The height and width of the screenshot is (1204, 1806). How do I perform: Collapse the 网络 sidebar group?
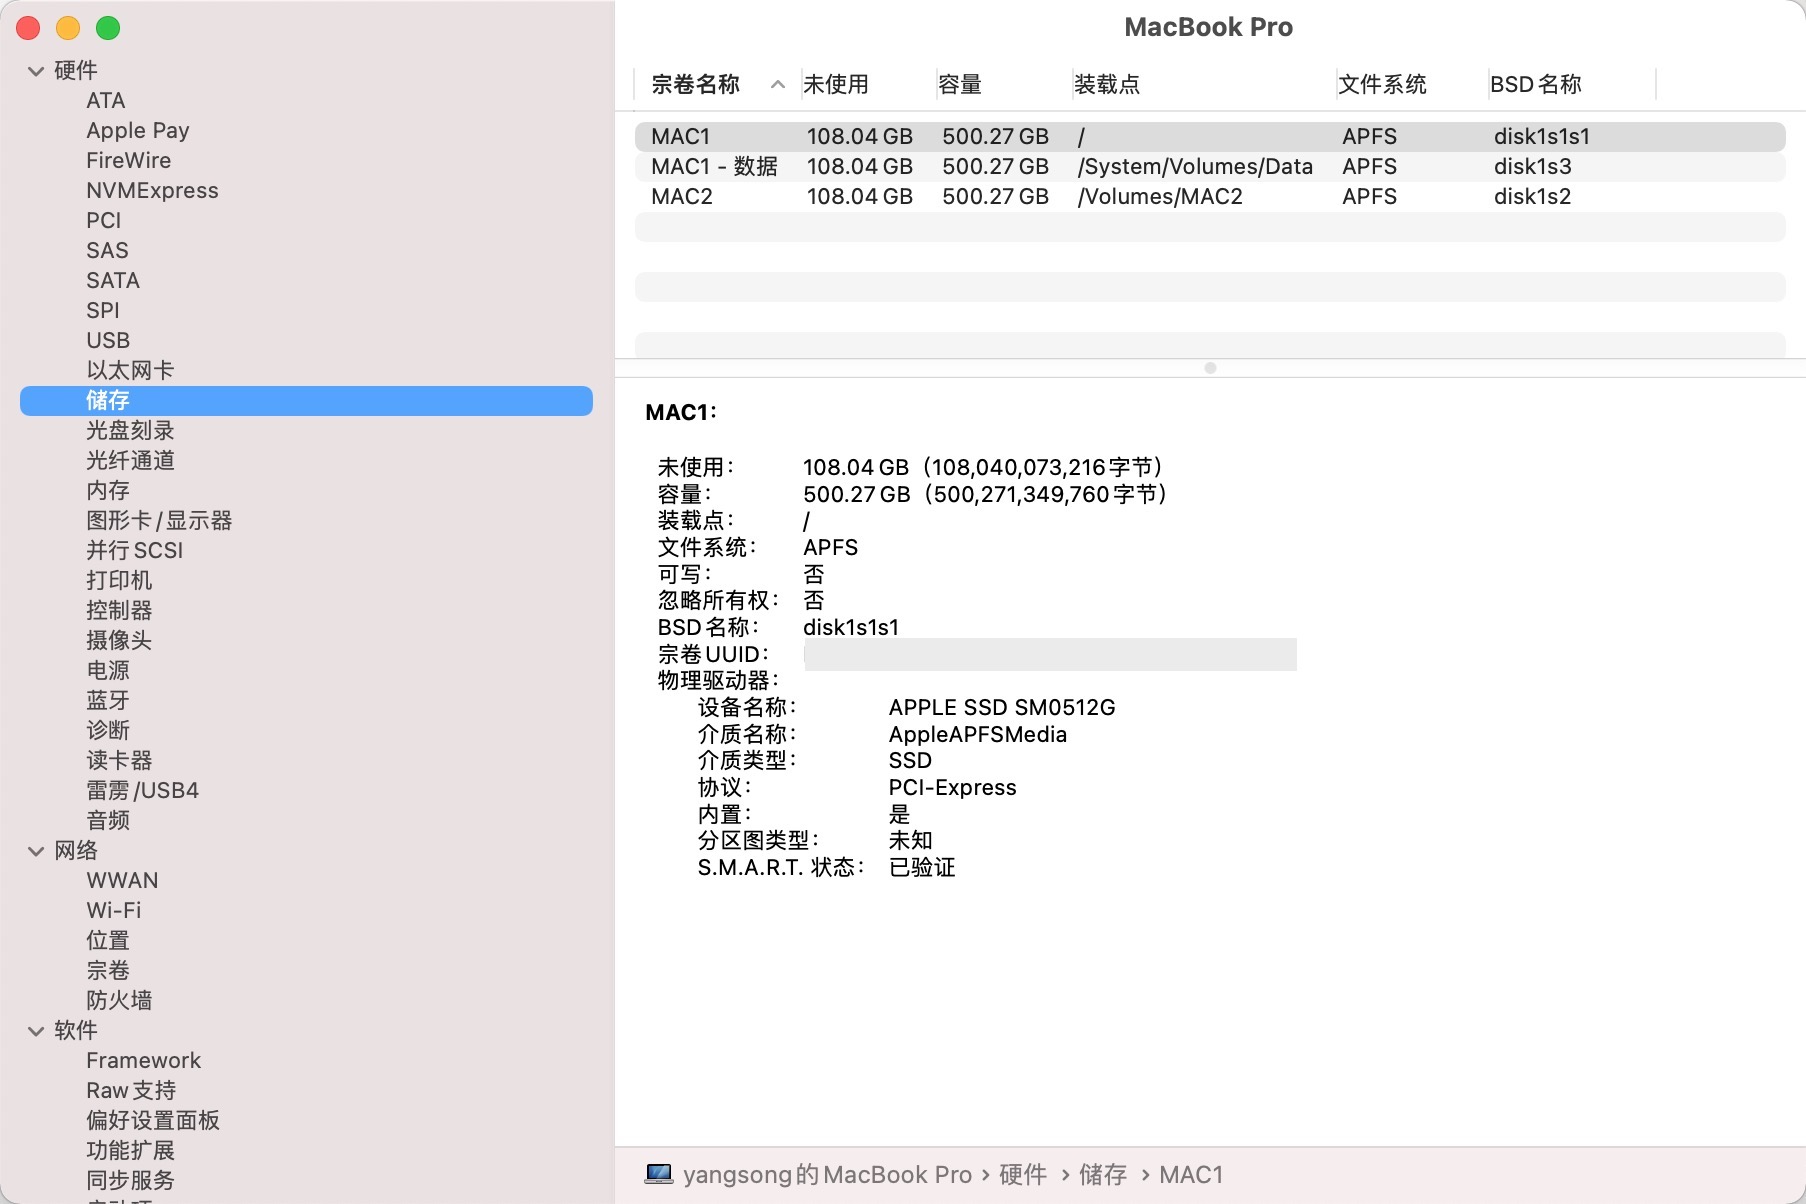tap(36, 851)
